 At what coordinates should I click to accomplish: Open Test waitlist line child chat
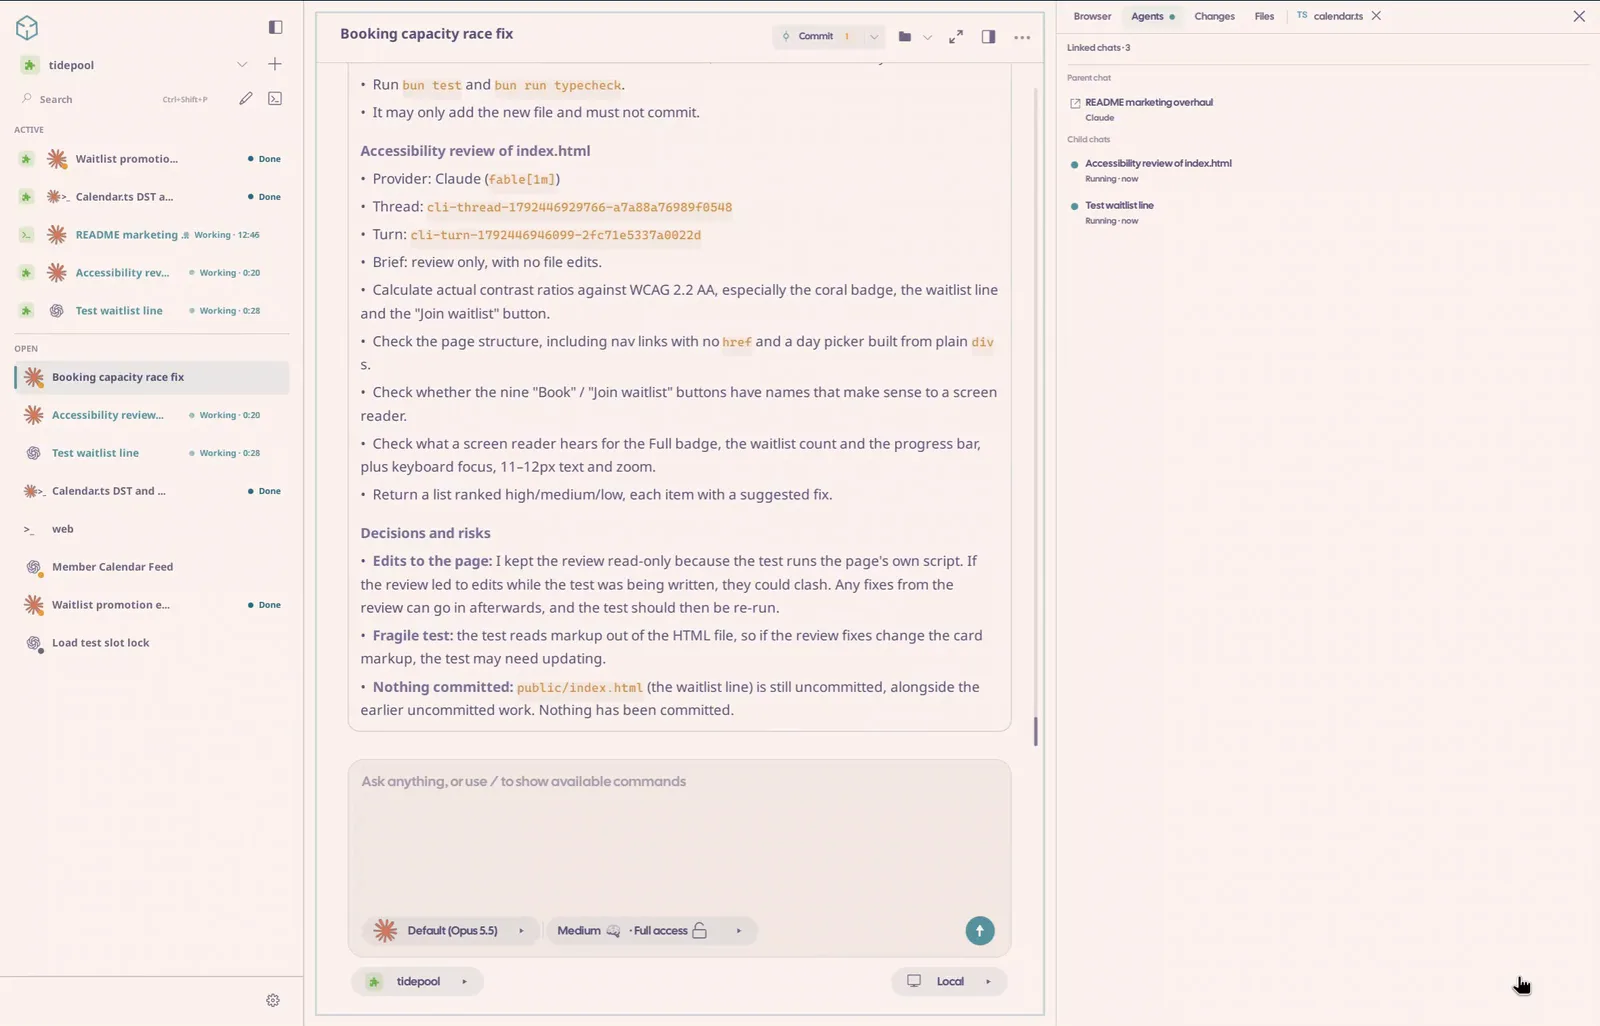[1119, 205]
